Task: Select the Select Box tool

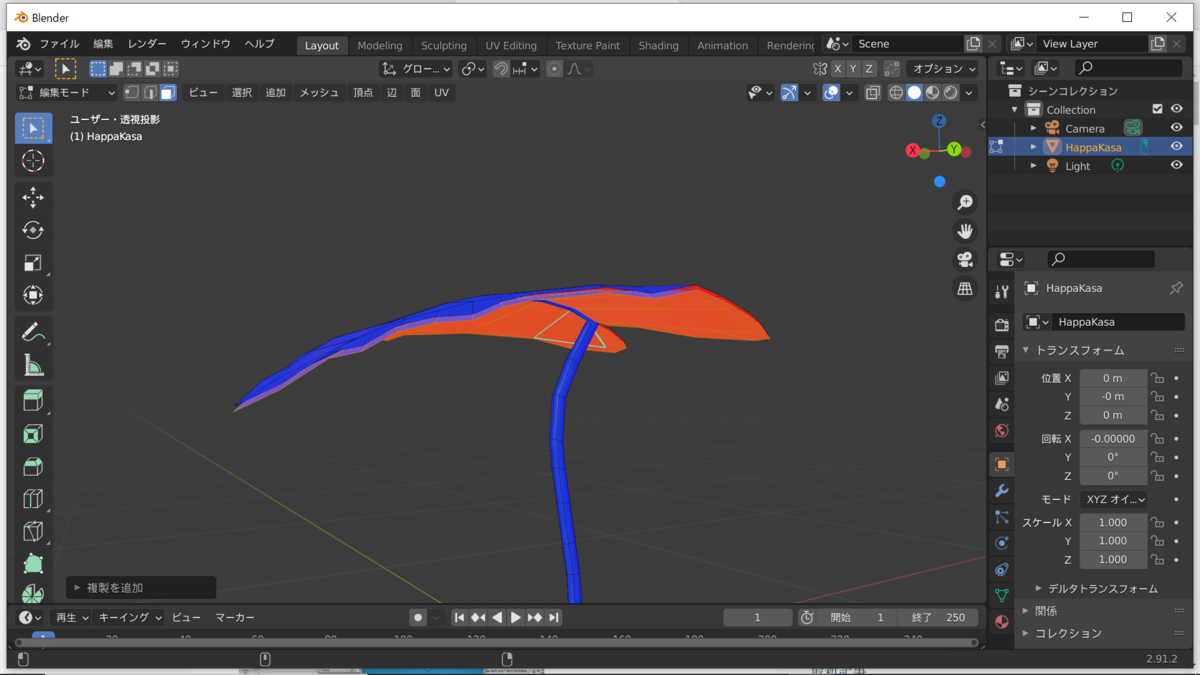Action: [x=33, y=128]
